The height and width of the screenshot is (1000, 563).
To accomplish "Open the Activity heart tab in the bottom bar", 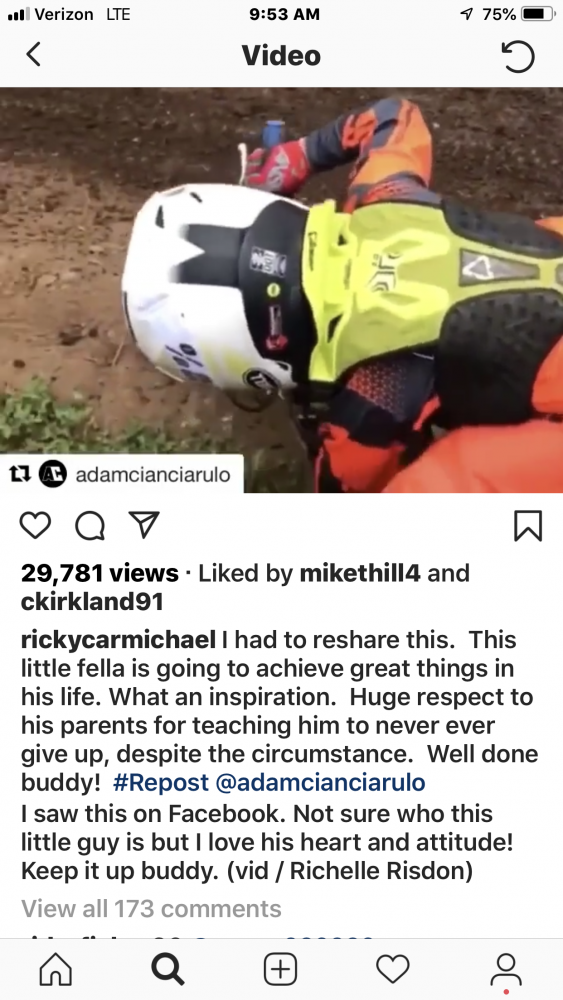I will pos(392,969).
